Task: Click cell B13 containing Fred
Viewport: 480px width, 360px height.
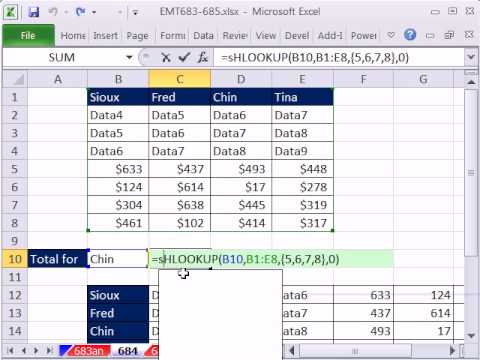Action: coord(118,313)
